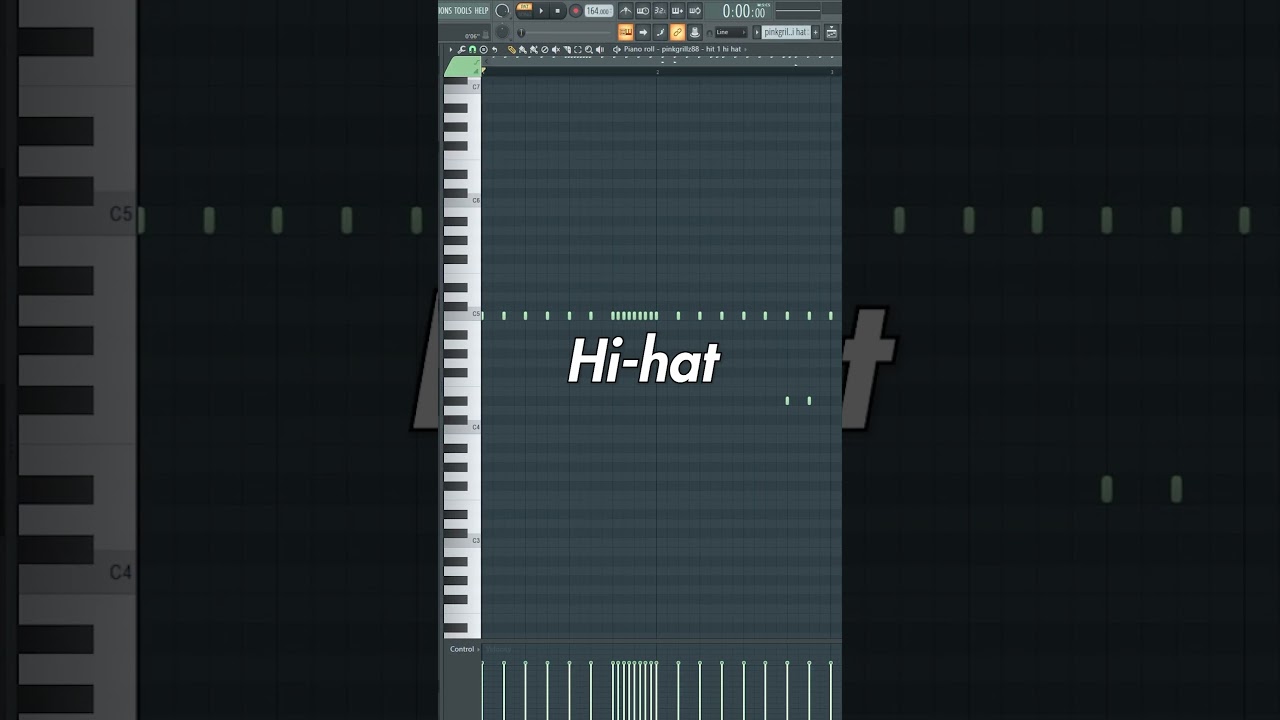The height and width of the screenshot is (720, 1280).
Task: Open the piano roll menu arrow
Action: tap(451, 50)
